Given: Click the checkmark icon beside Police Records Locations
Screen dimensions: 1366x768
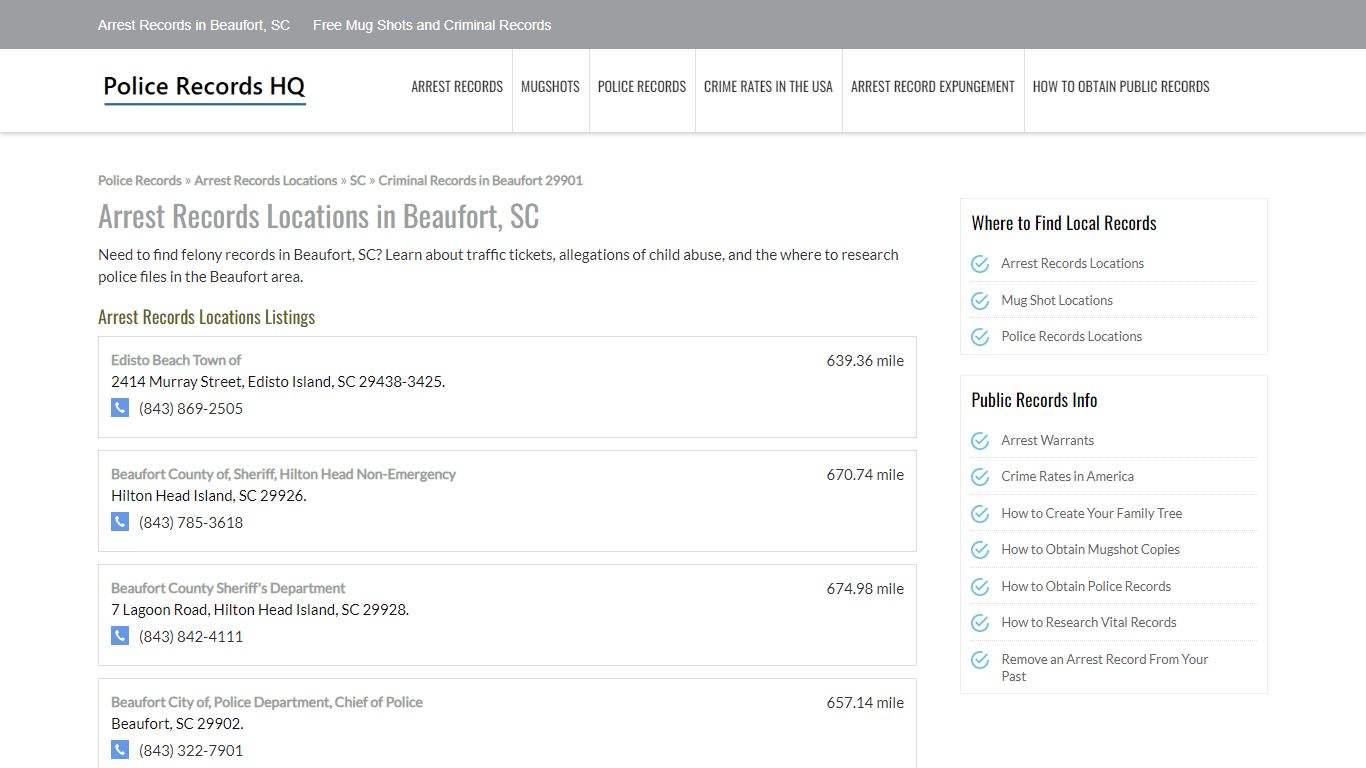Looking at the screenshot, I should coord(980,337).
